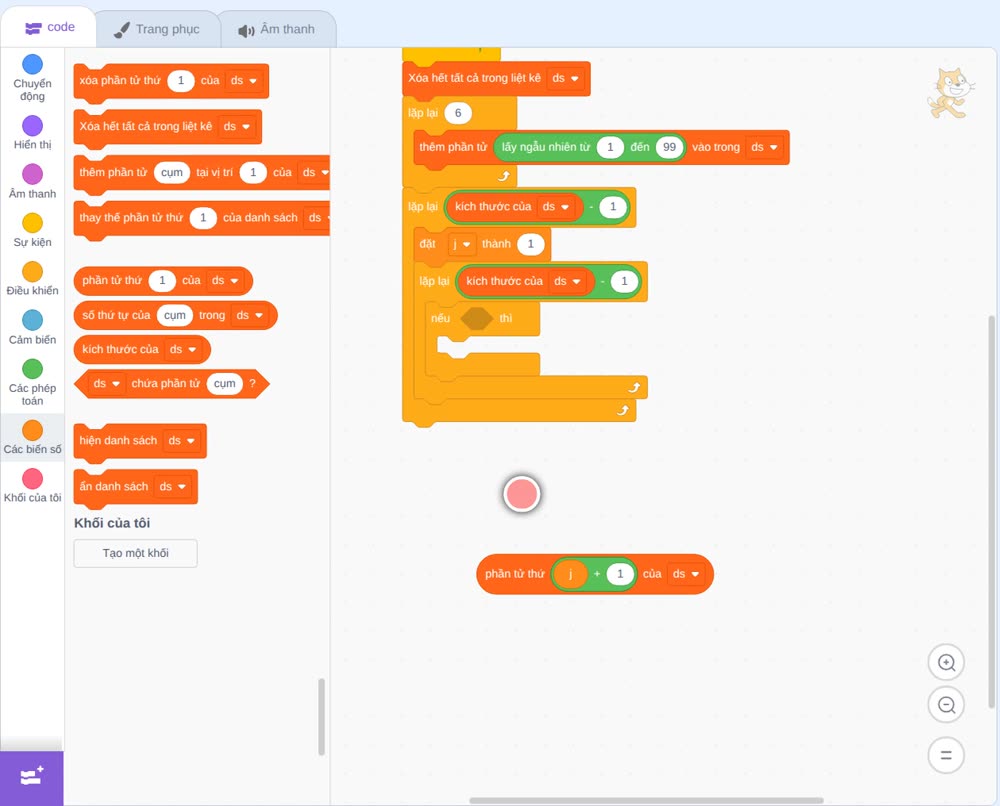Click the 'nếu' text in the if block
This screenshot has height=806, width=1000.
point(441,318)
